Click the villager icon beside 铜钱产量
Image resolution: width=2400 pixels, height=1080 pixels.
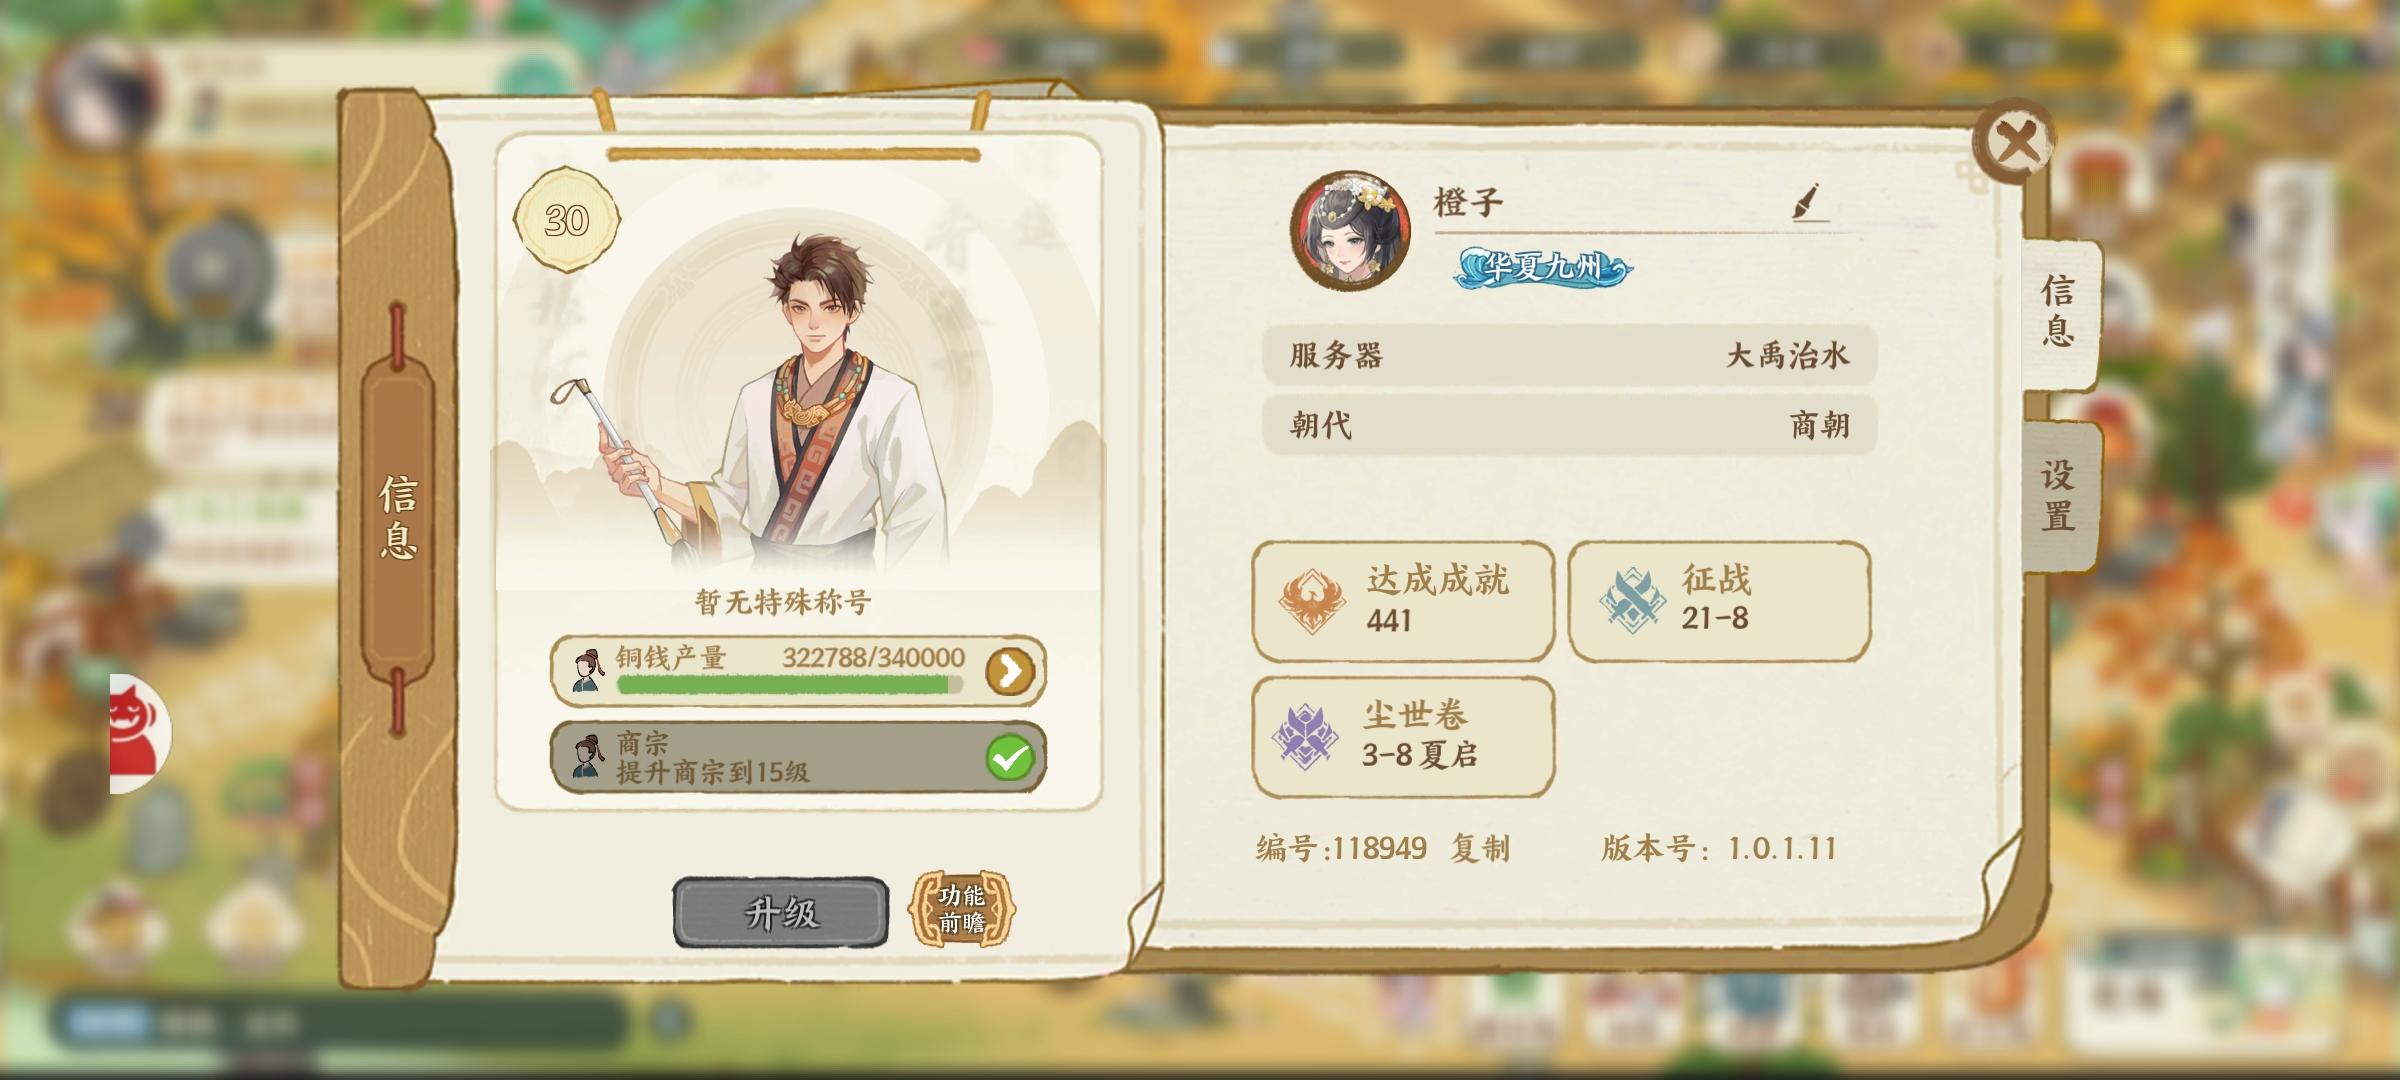pyautogui.click(x=586, y=670)
